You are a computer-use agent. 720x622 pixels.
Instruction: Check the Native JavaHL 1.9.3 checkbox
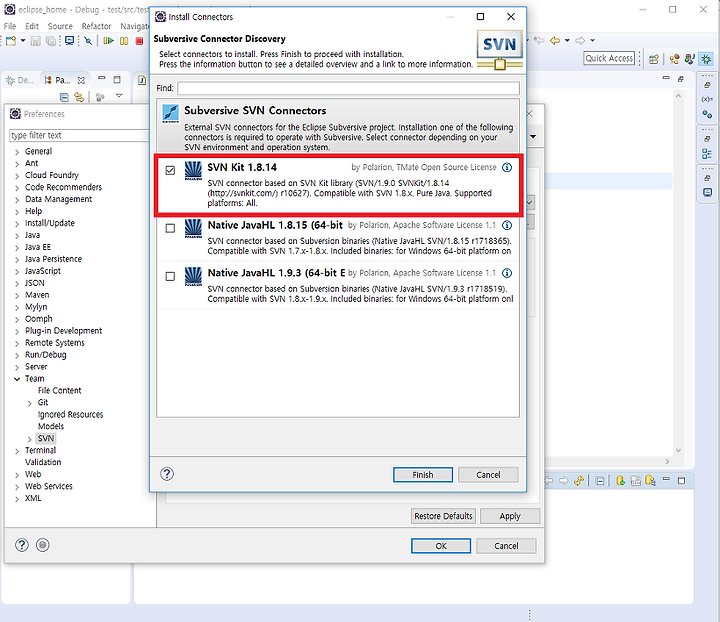170,276
